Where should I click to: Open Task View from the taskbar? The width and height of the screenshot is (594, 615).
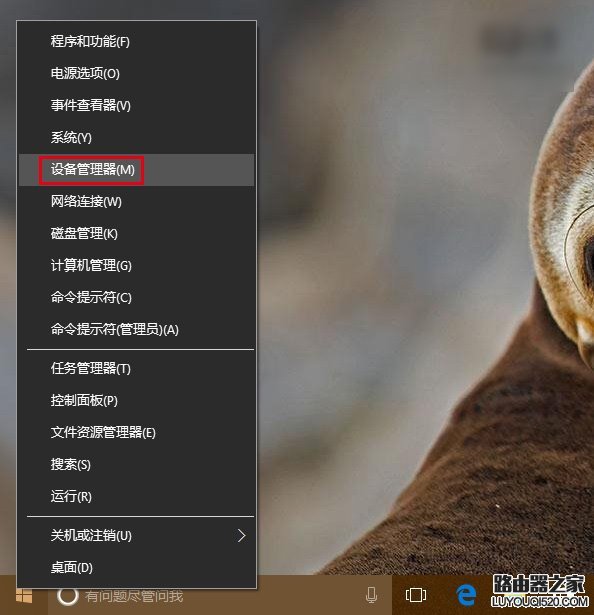[415, 595]
